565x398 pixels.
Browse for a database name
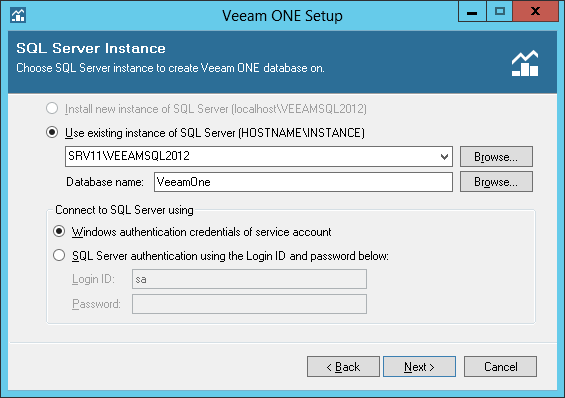(x=496, y=182)
